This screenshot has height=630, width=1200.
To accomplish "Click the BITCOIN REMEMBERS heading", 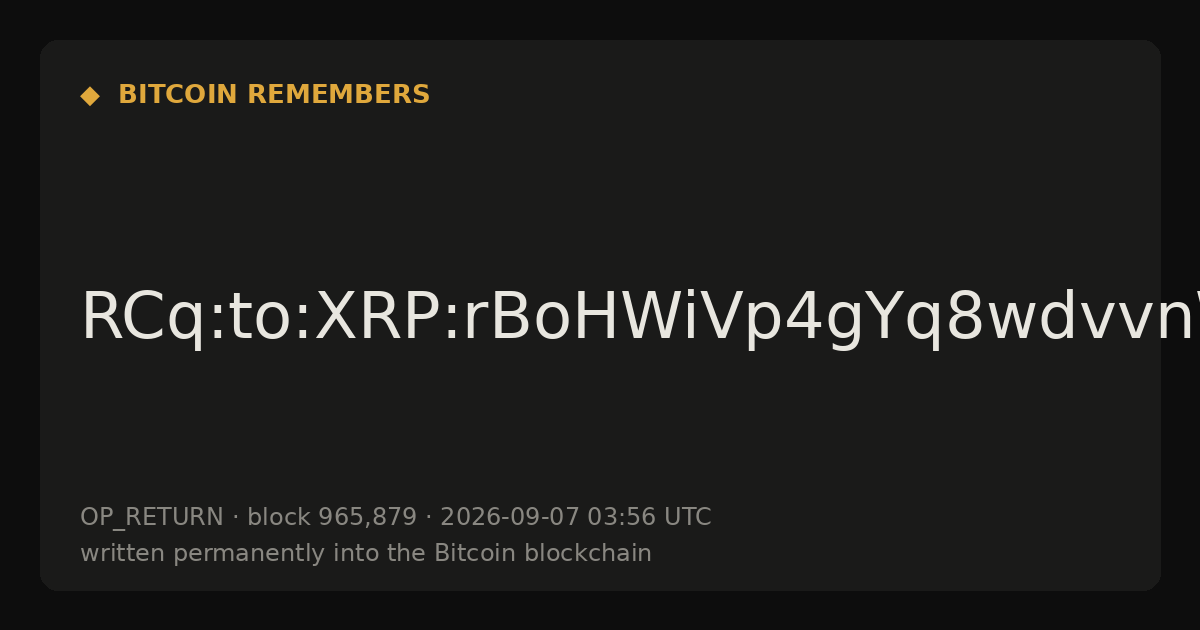I will (274, 95).
